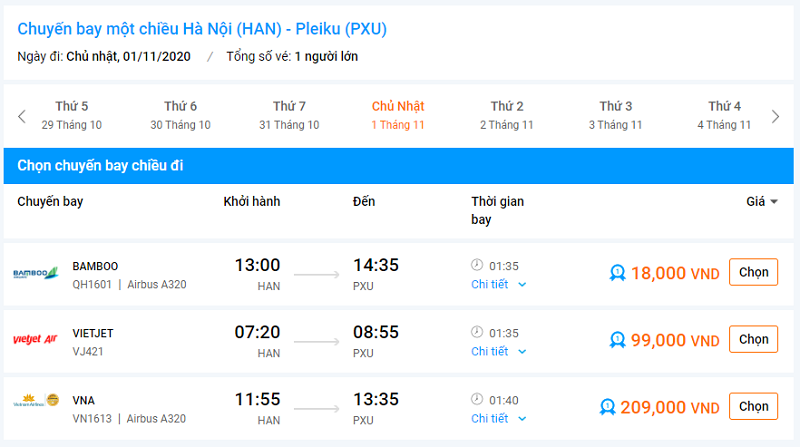Expand Chi tiết for the VNA flight
This screenshot has width=800, height=447.
(x=498, y=418)
